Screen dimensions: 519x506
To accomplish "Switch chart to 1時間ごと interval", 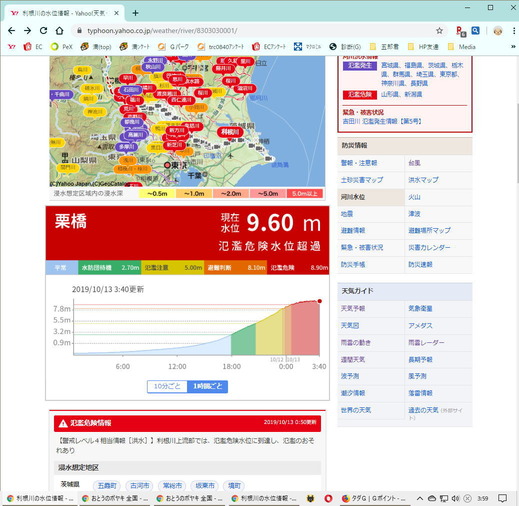I will [207, 386].
